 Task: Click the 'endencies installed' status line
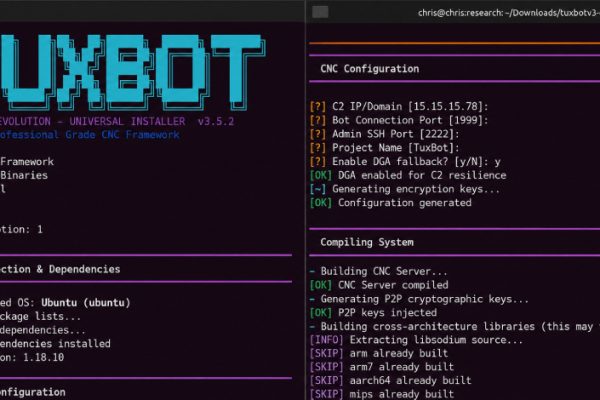(55, 344)
